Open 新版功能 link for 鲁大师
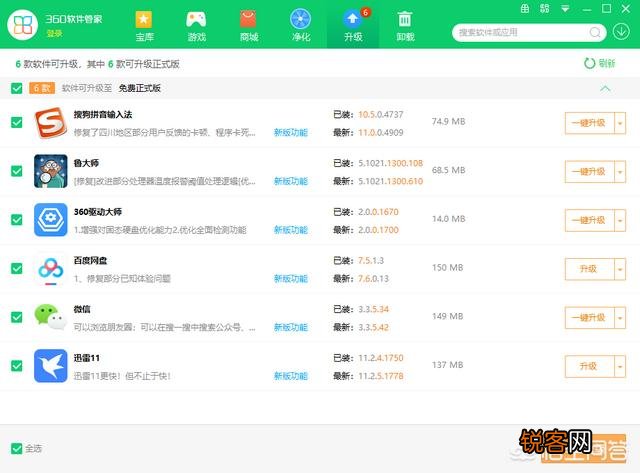This screenshot has height=473, width=640. 291,181
